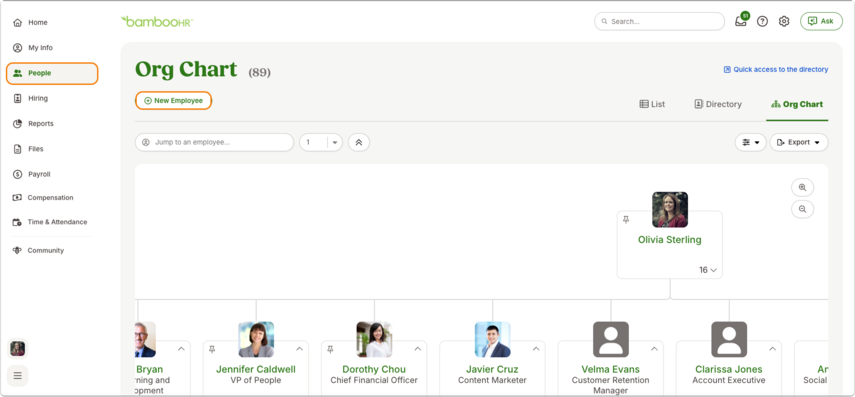855x397 pixels.
Task: Expand Dorothy Chou's card chevron
Action: pos(418,349)
